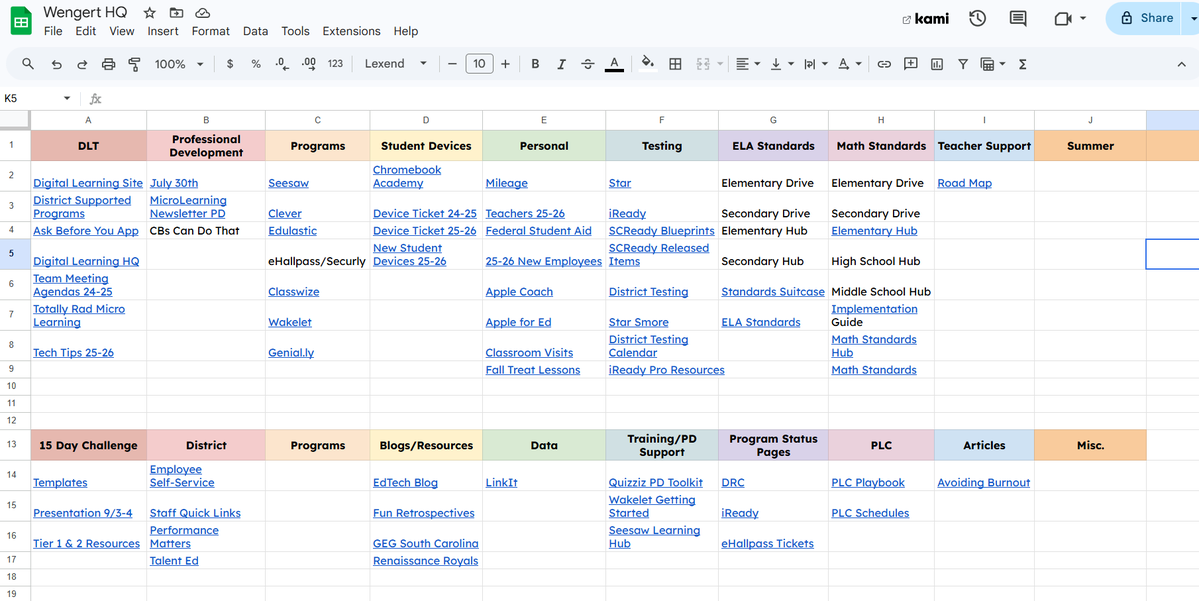
Task: Star the Wengert HQ document
Action: [150, 12]
